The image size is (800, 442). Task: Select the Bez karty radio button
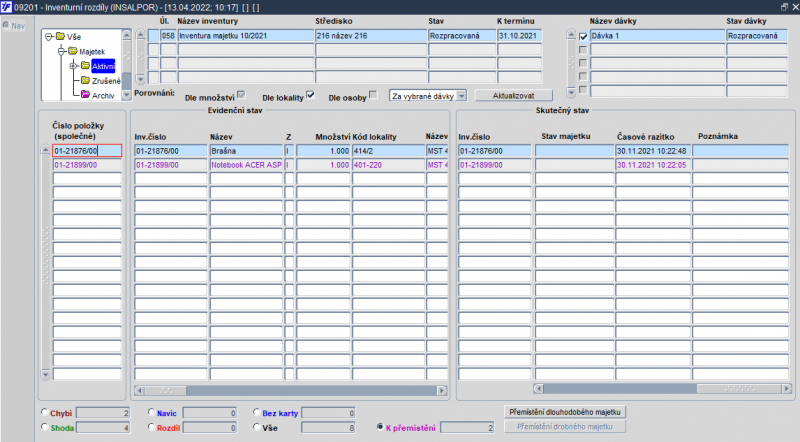point(257,412)
